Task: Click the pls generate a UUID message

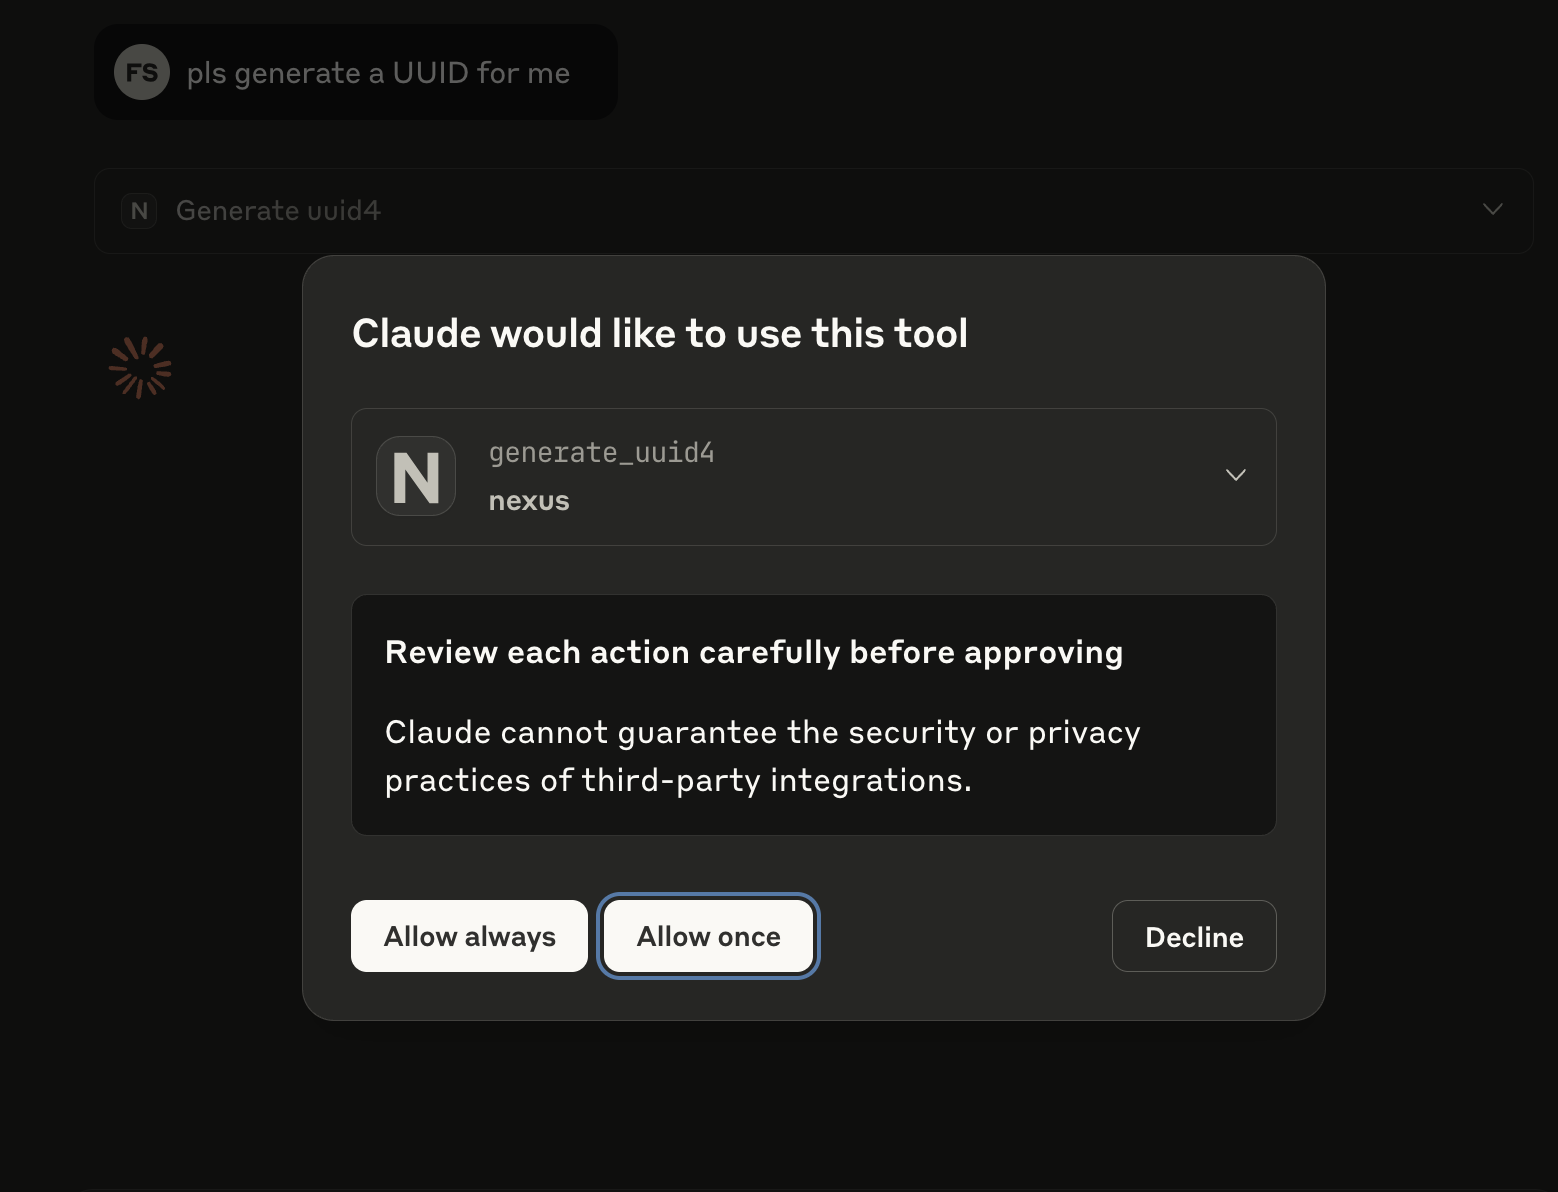Action: pos(378,72)
